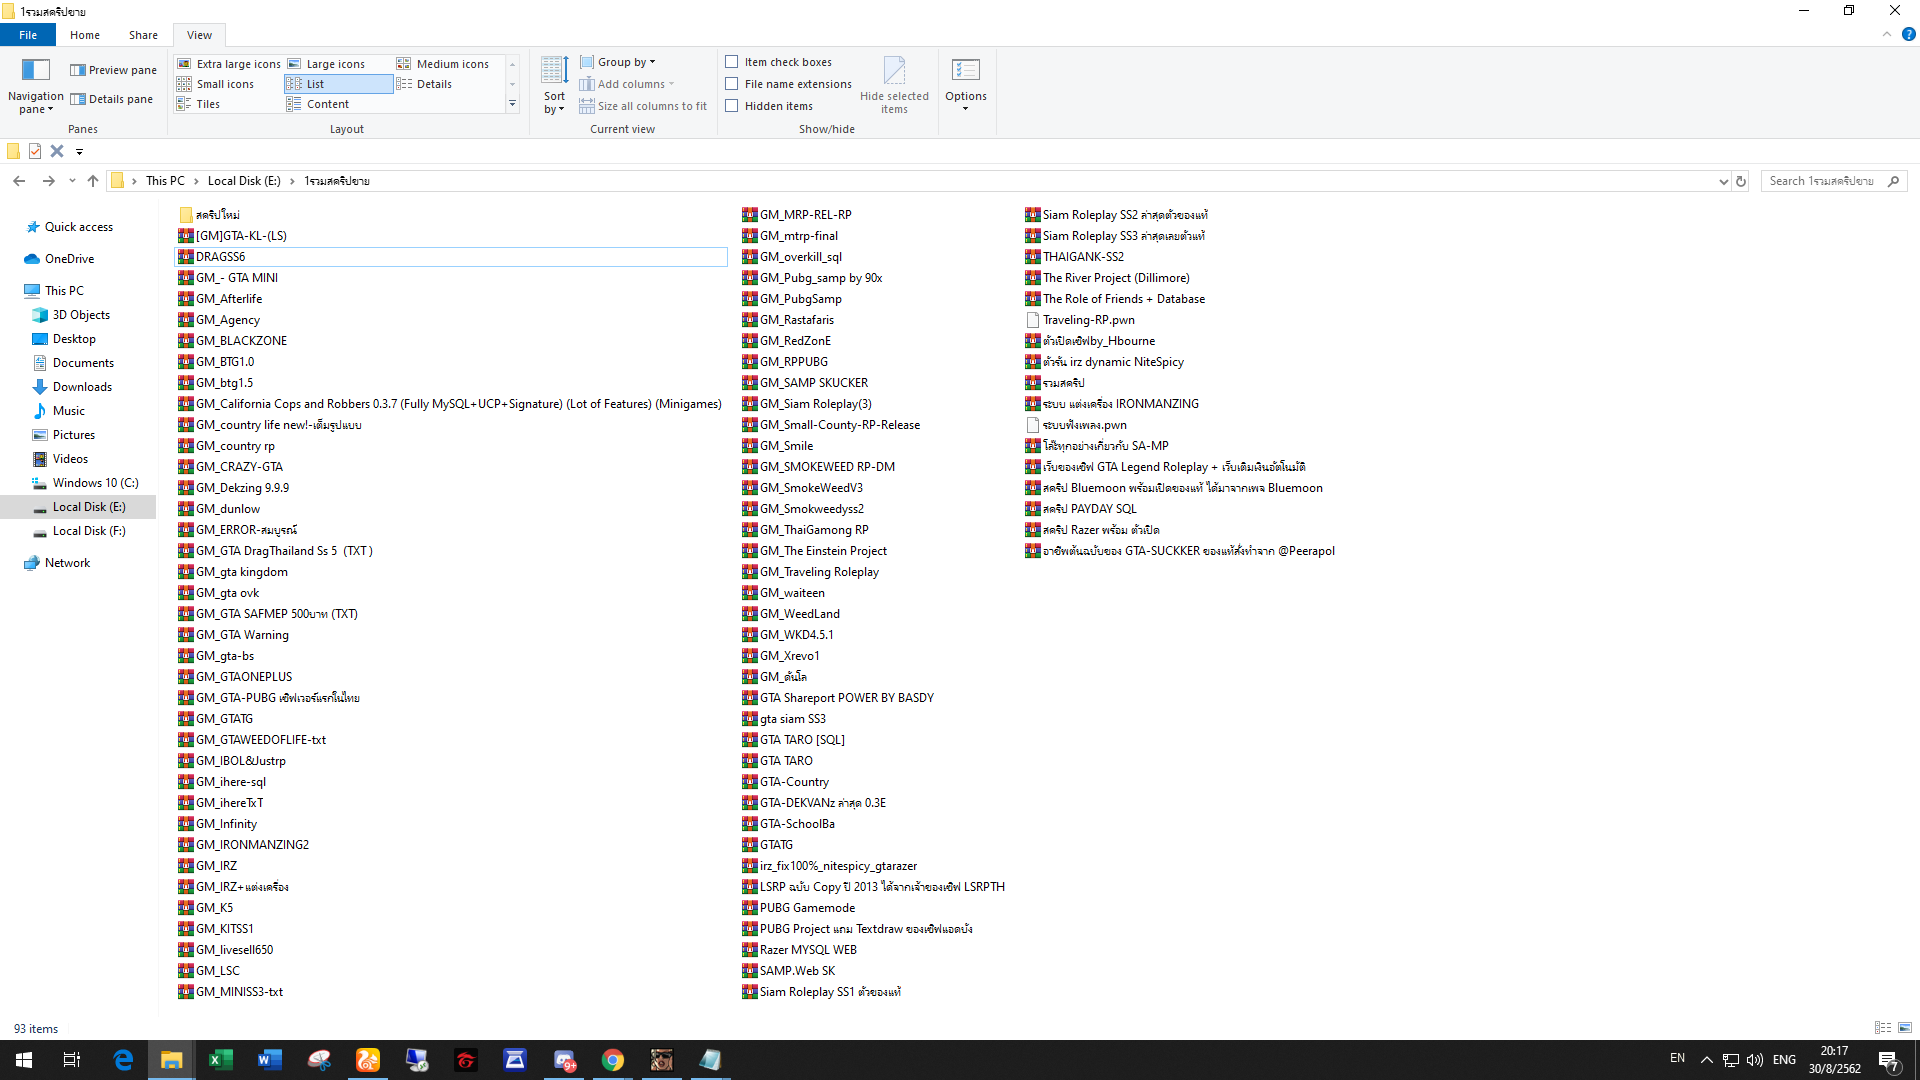This screenshot has height=1080, width=1920.
Task: Open the Navigation pane dropdown button
Action: click(35, 86)
